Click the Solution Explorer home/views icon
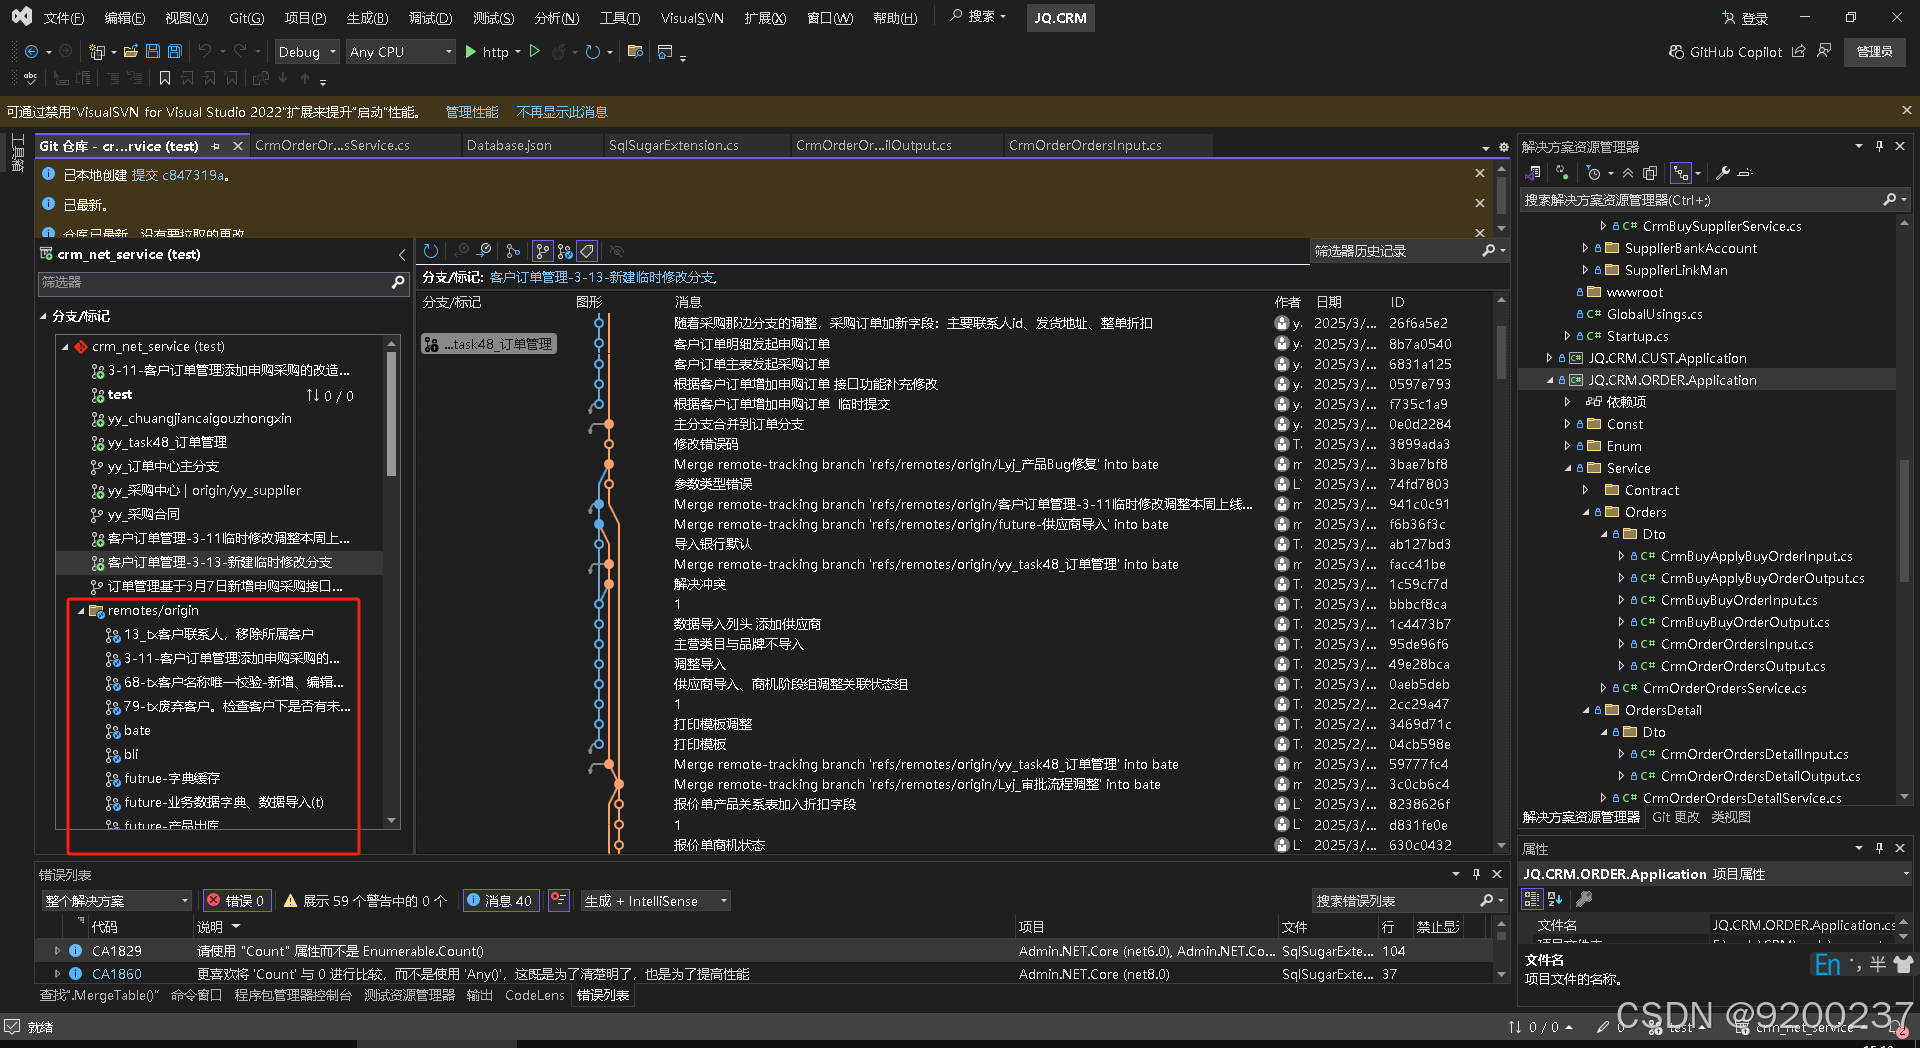 coord(1534,173)
